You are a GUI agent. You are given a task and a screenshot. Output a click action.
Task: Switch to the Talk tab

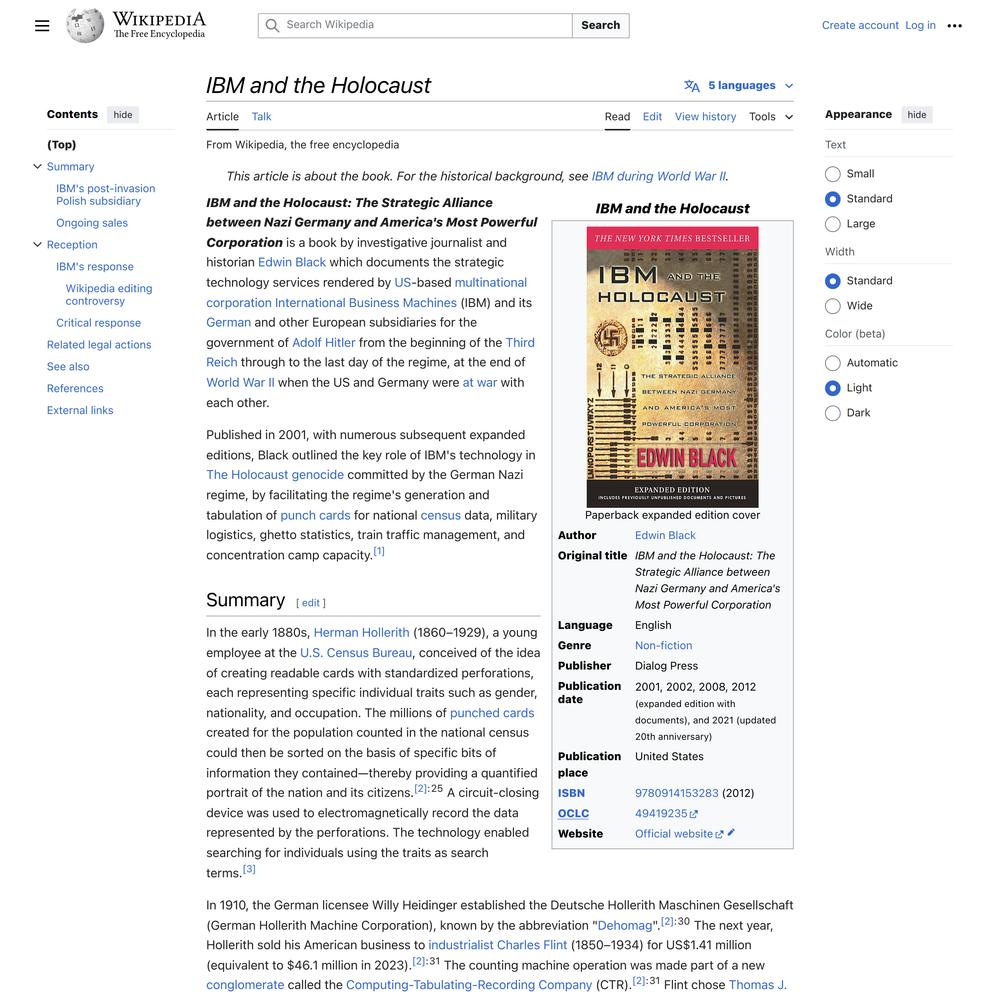point(261,117)
